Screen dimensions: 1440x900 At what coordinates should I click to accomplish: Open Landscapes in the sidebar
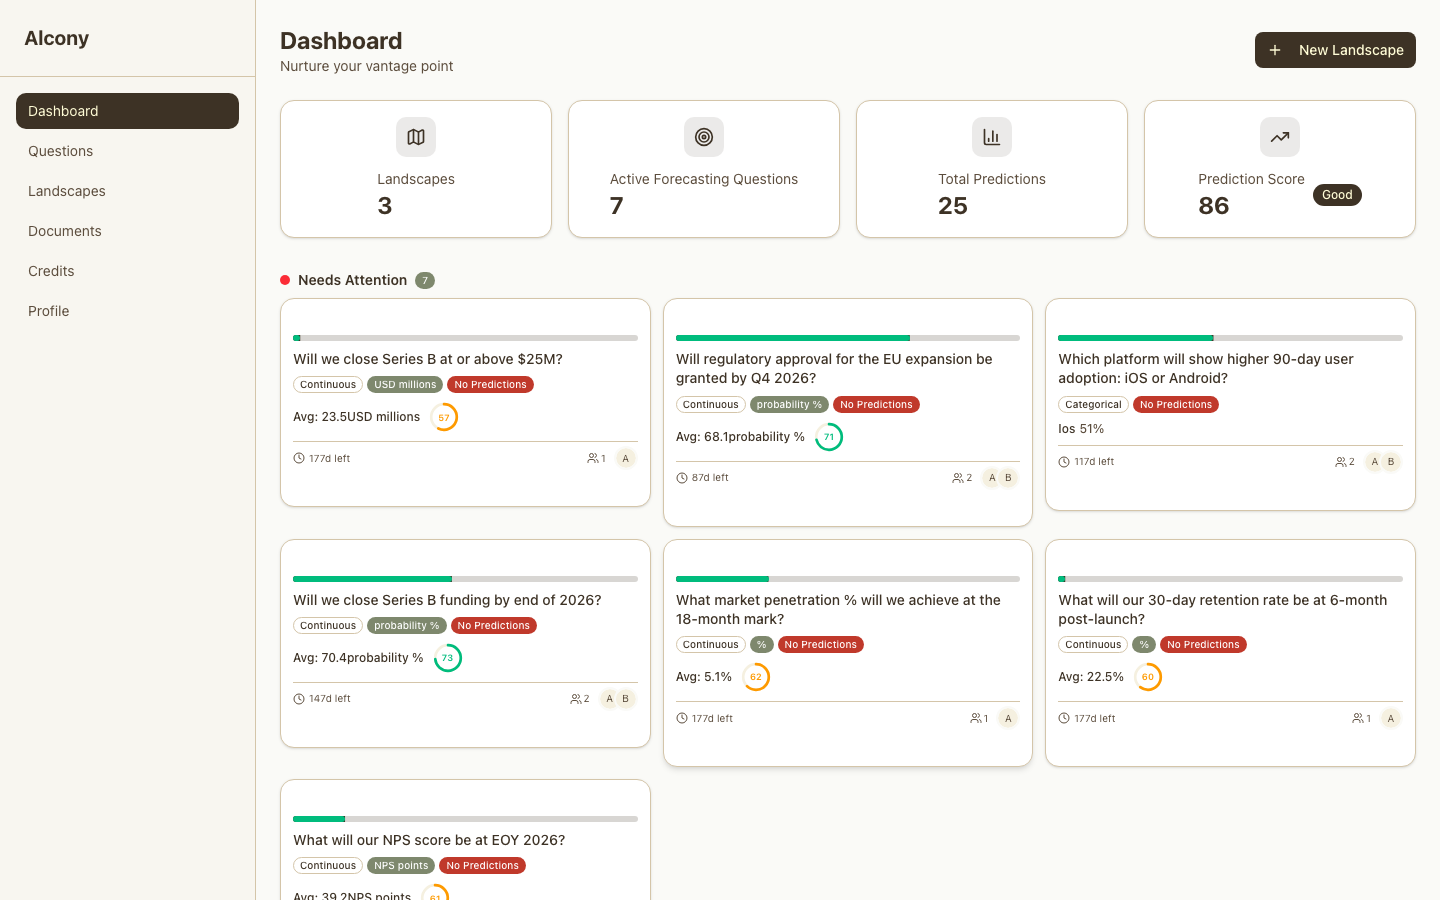pos(127,191)
